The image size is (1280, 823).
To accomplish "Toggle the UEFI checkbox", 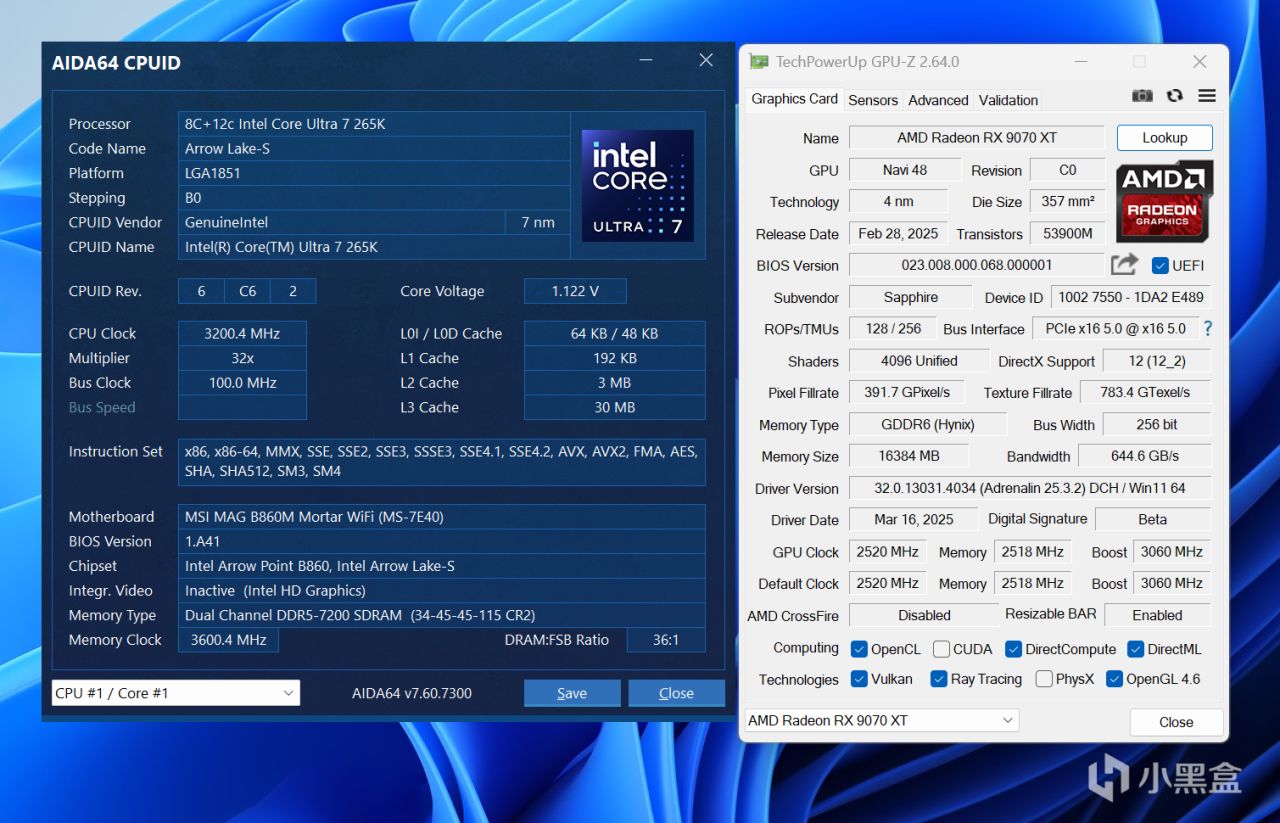I will pyautogui.click(x=1160, y=266).
